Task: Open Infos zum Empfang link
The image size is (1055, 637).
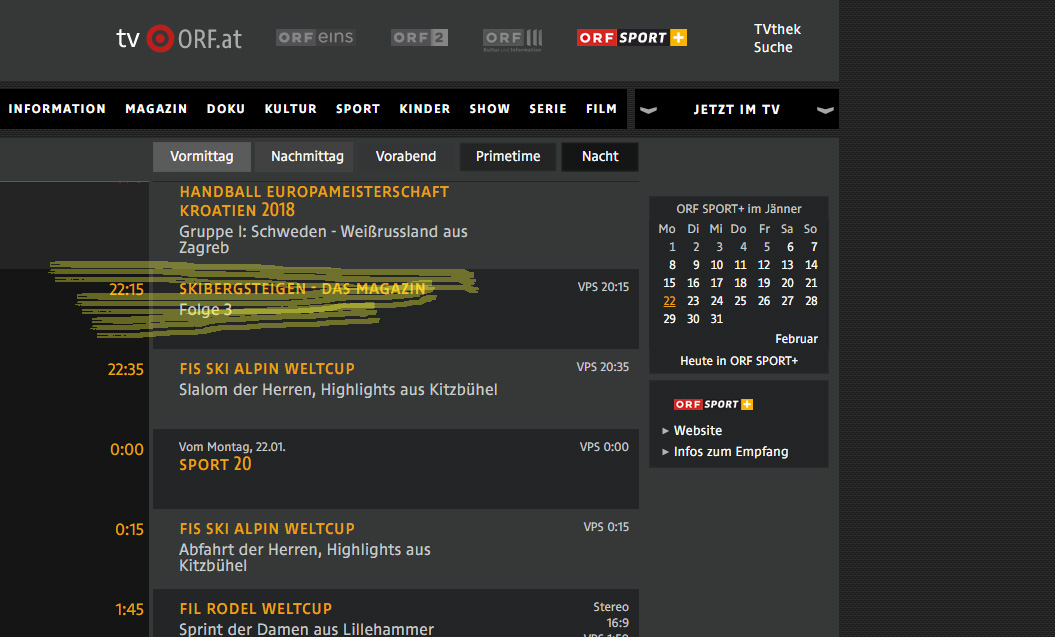Action: tap(731, 452)
